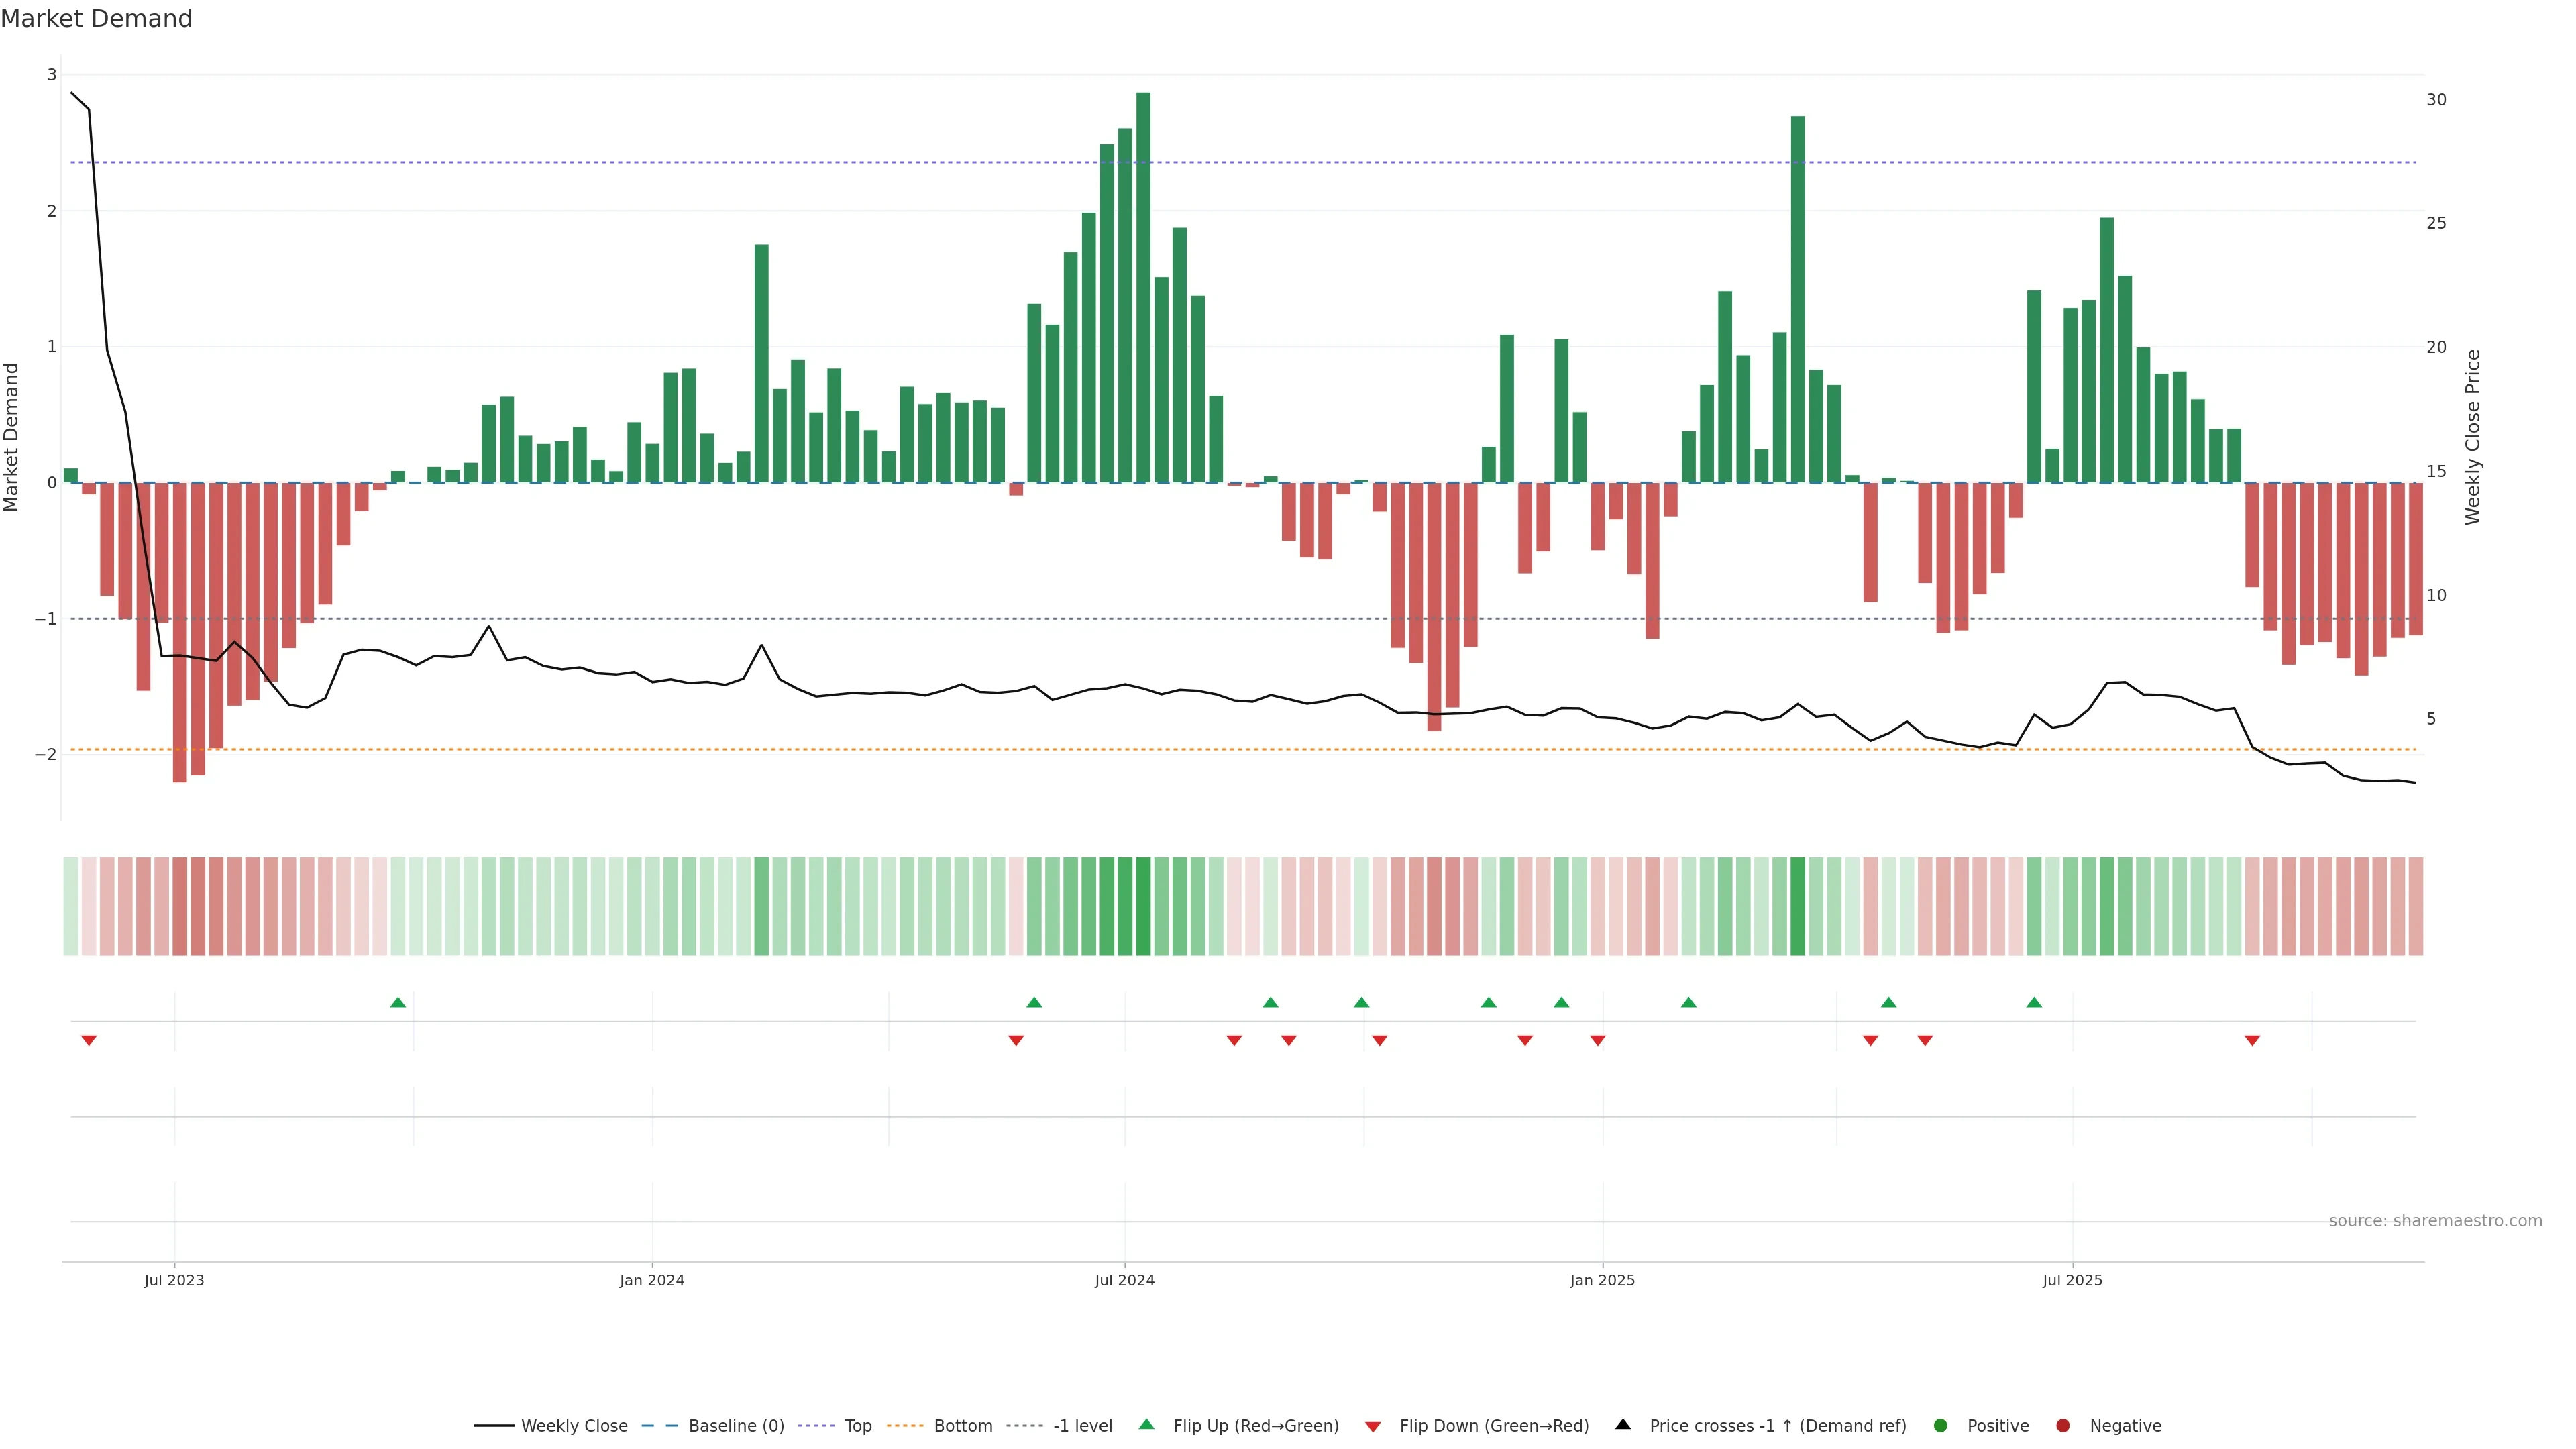Click the green Positive circle in the legend

pyautogui.click(x=1940, y=1425)
